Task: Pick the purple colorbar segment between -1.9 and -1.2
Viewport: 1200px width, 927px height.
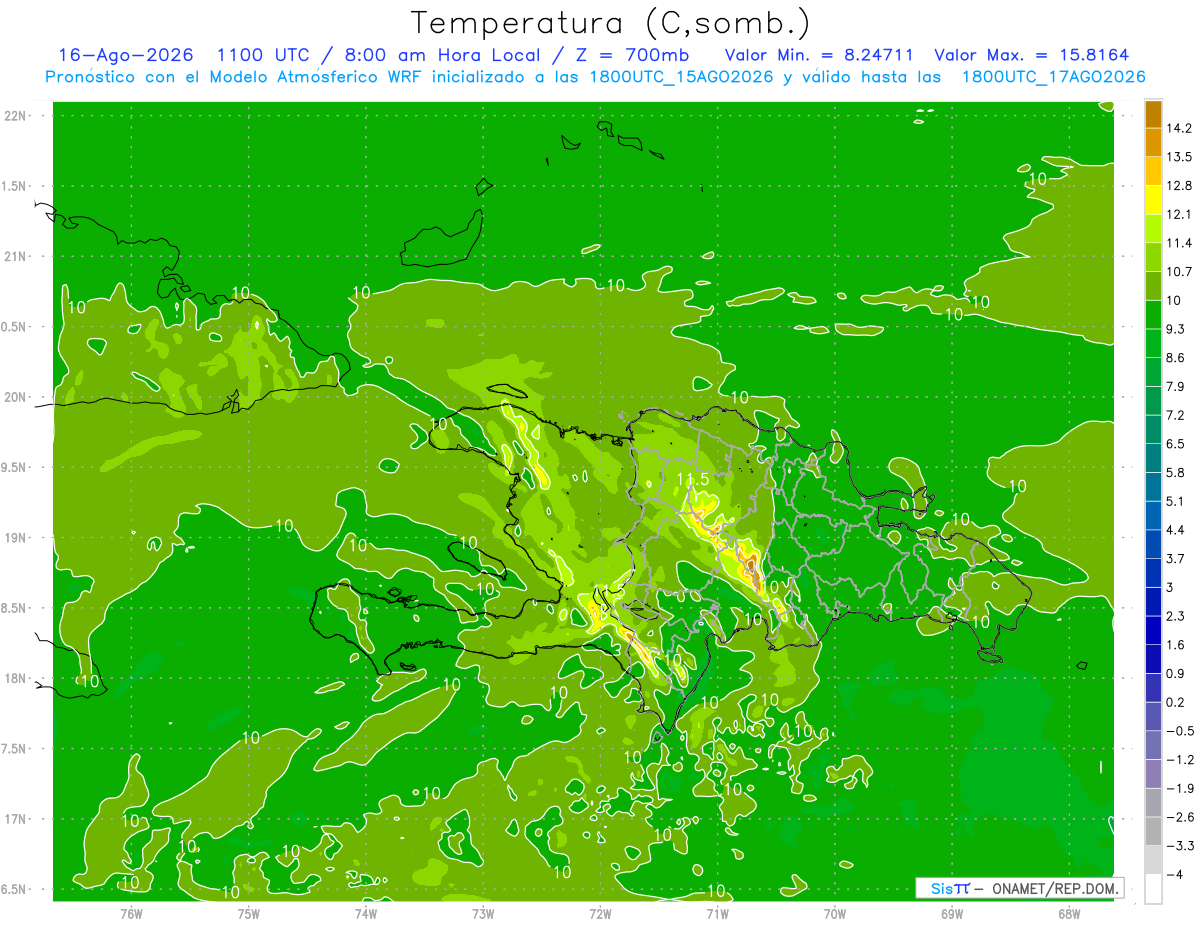Action: click(x=1153, y=774)
